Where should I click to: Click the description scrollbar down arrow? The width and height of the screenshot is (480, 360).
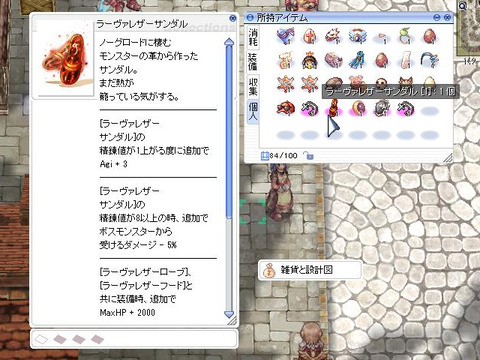tap(229, 314)
